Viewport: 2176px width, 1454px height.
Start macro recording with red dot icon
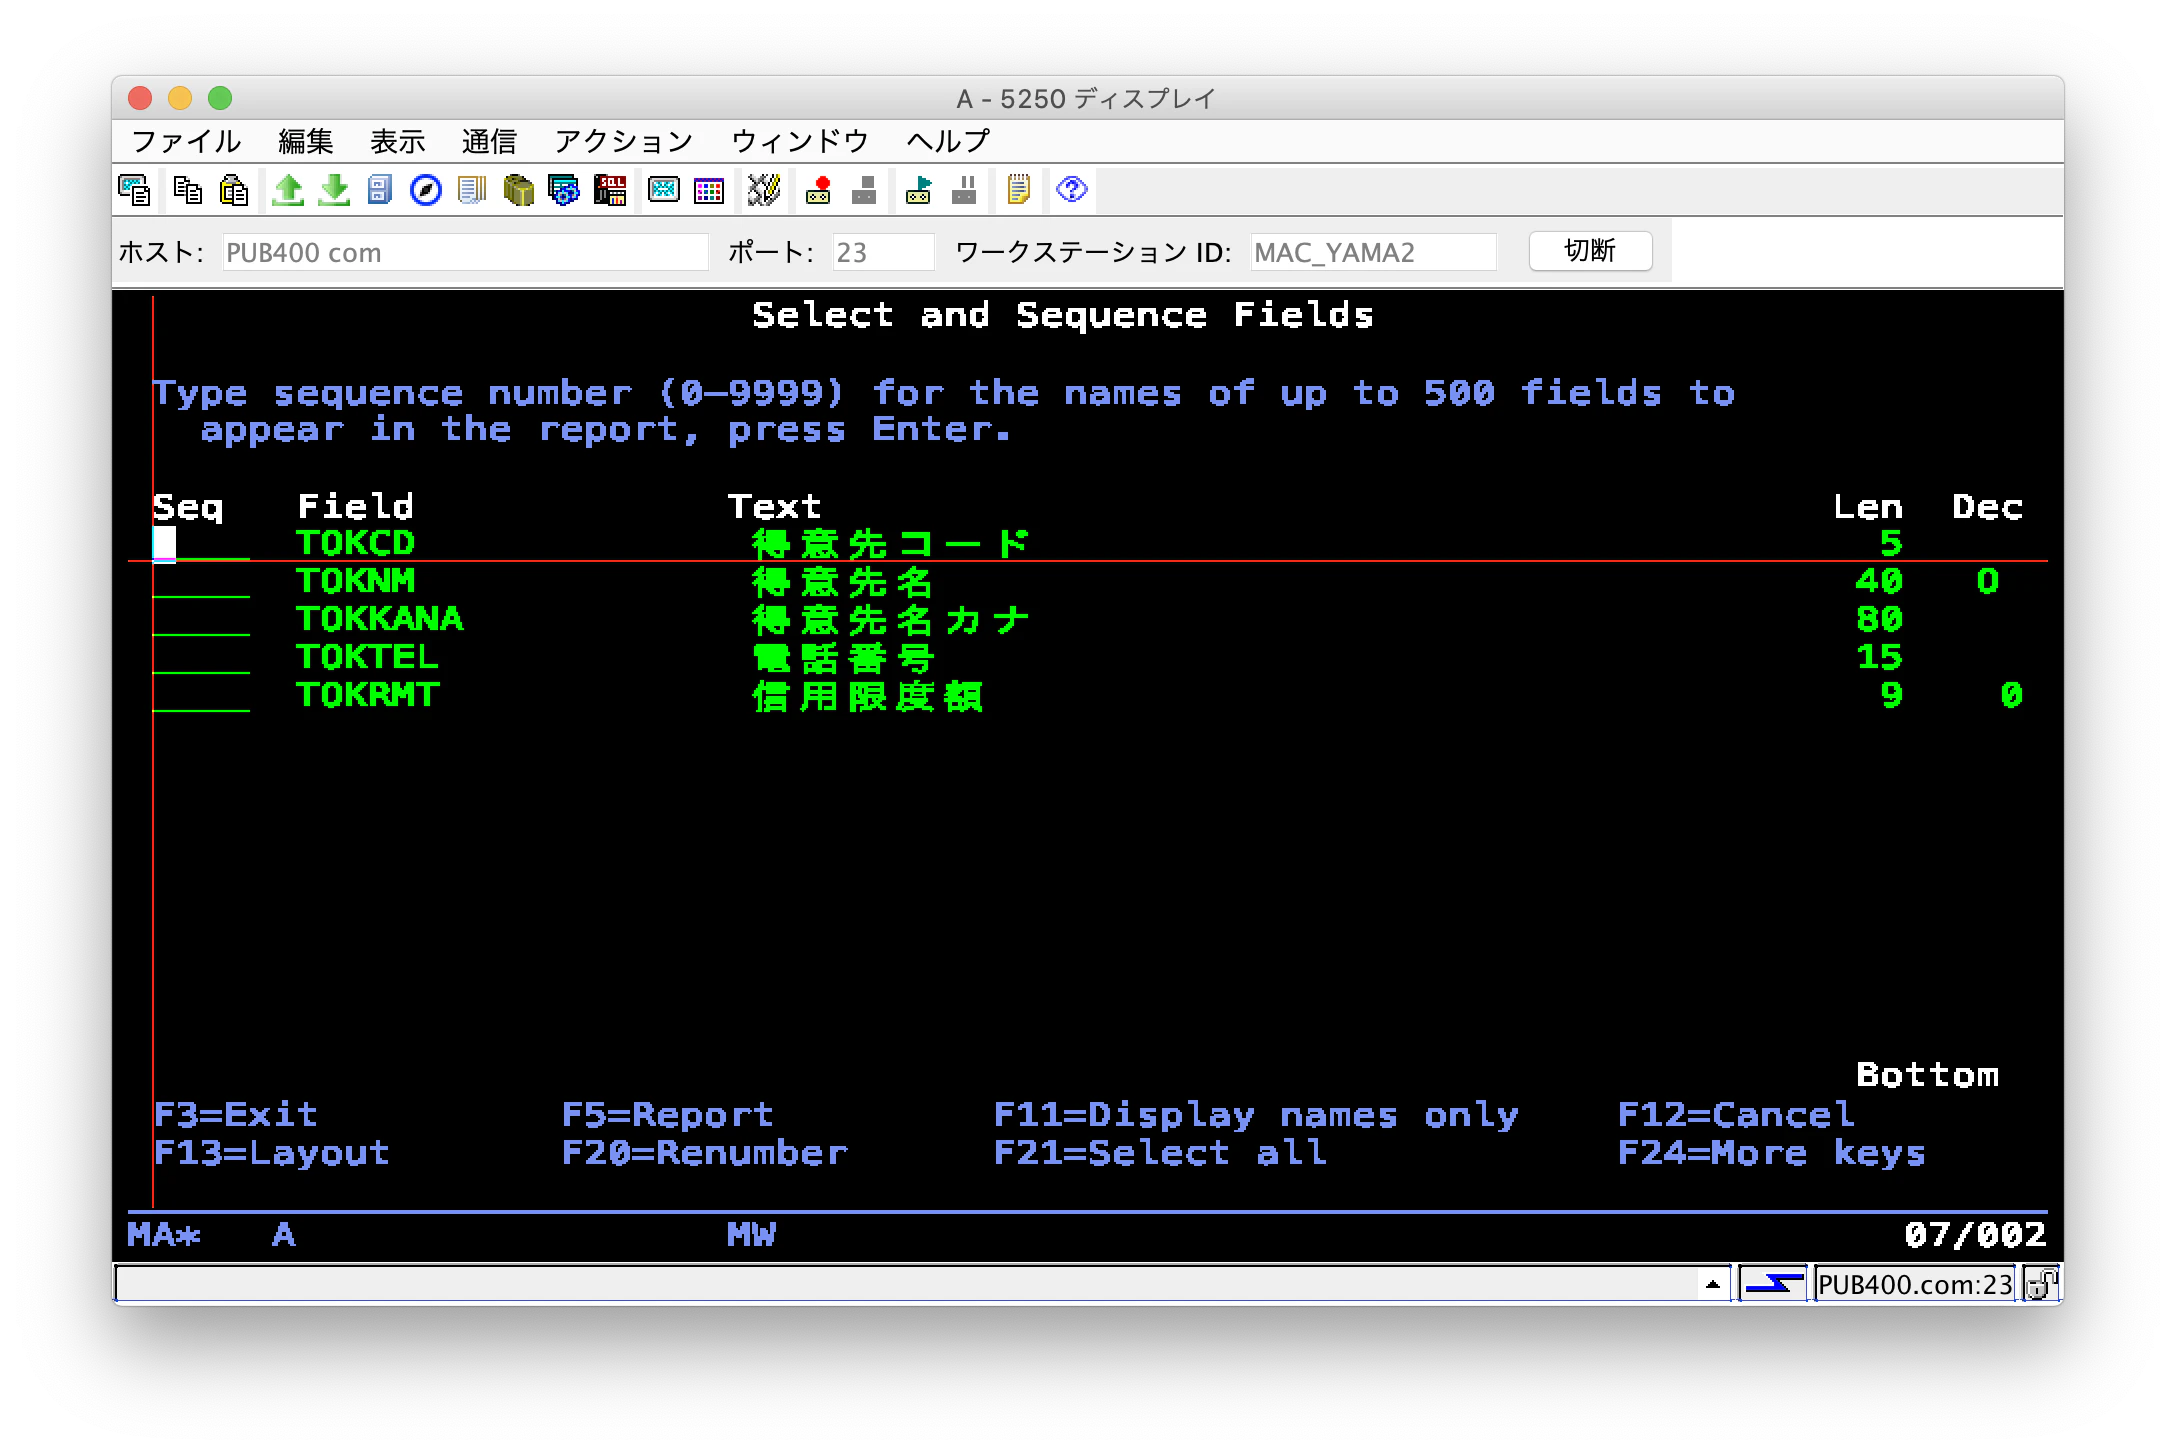[x=818, y=190]
